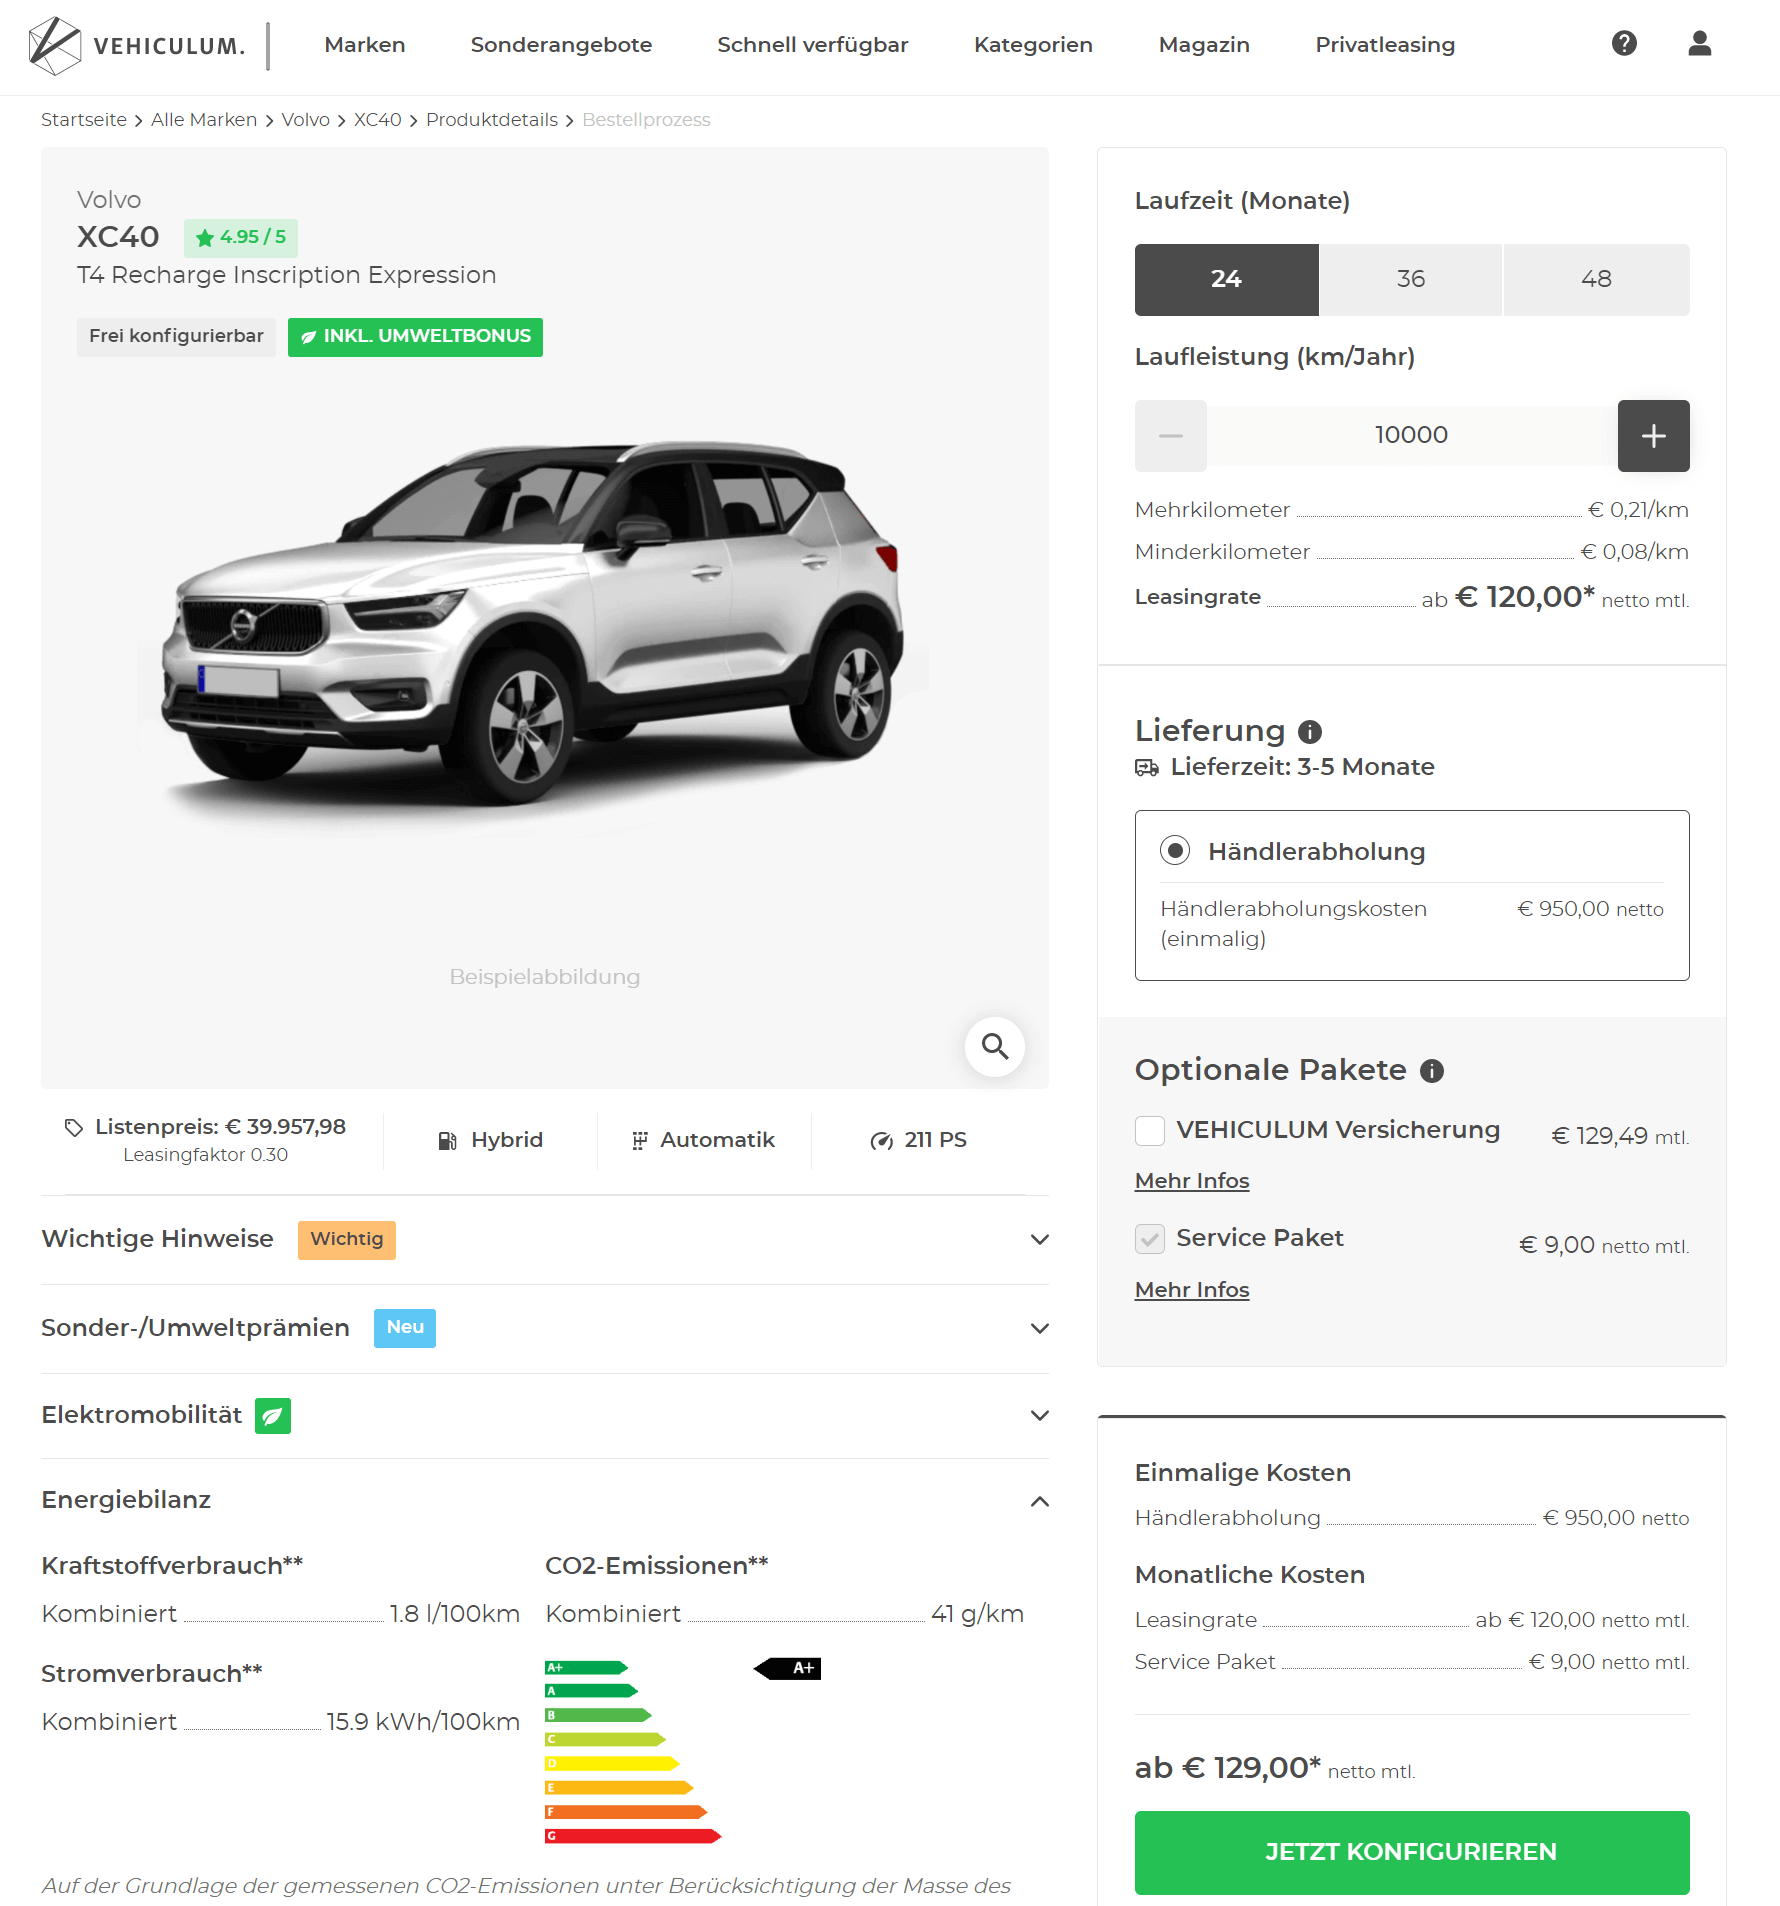Click the green star rating badge
The image size is (1780, 1906).
pos(241,237)
